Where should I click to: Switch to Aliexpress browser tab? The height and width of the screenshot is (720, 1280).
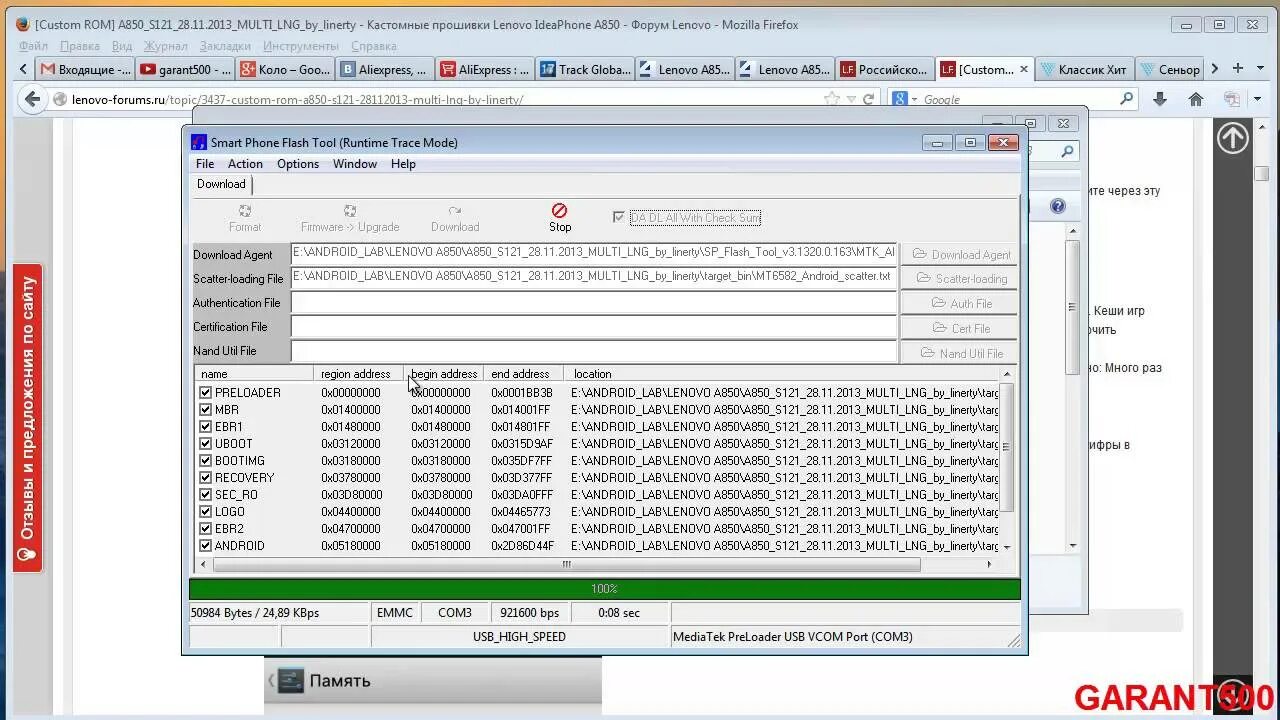tap(384, 70)
